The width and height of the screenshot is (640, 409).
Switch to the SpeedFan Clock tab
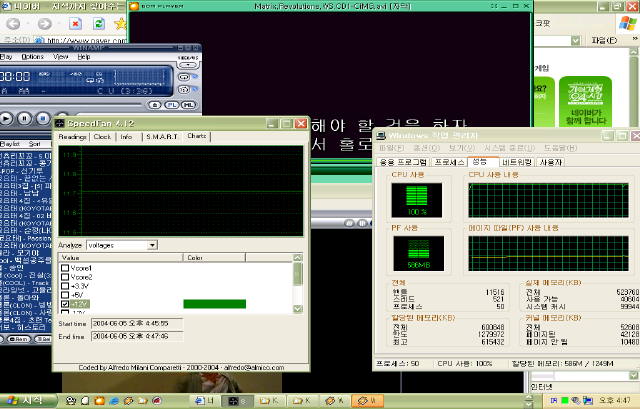(x=102, y=137)
